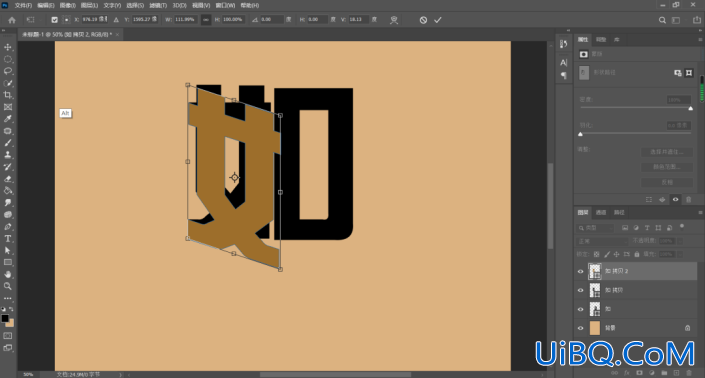
Task: Hide the 如 拷贝 layer
Action: pos(580,290)
